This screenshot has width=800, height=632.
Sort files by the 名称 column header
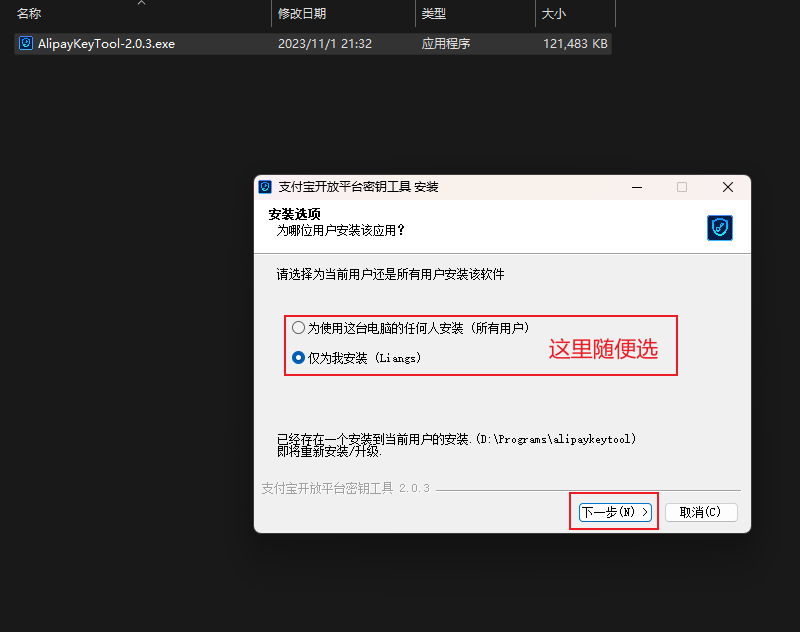point(30,14)
